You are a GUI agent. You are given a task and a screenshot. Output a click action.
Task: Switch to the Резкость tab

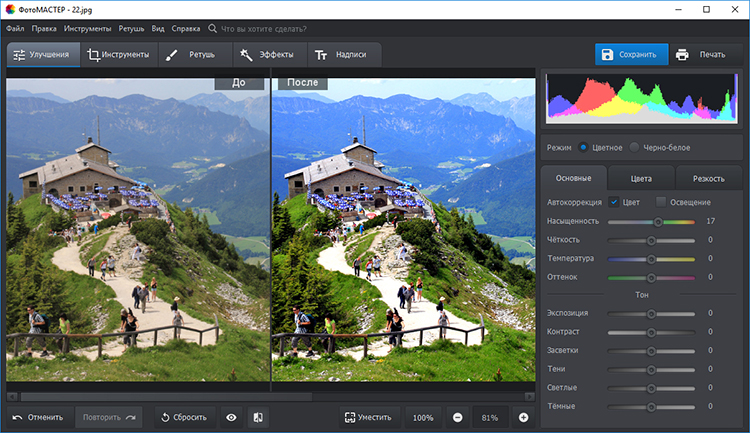coord(708,178)
